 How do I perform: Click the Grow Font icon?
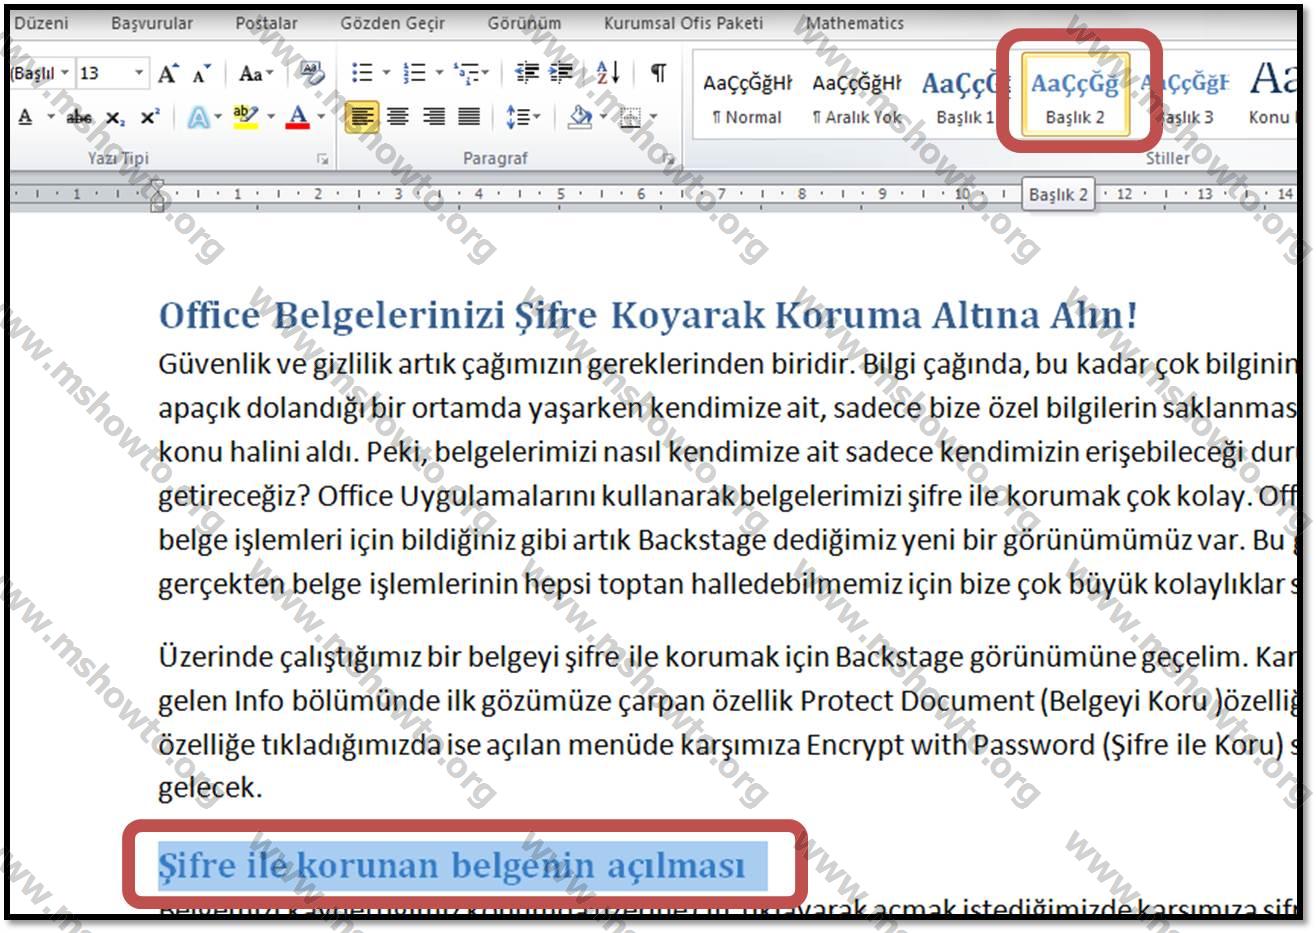(x=168, y=73)
